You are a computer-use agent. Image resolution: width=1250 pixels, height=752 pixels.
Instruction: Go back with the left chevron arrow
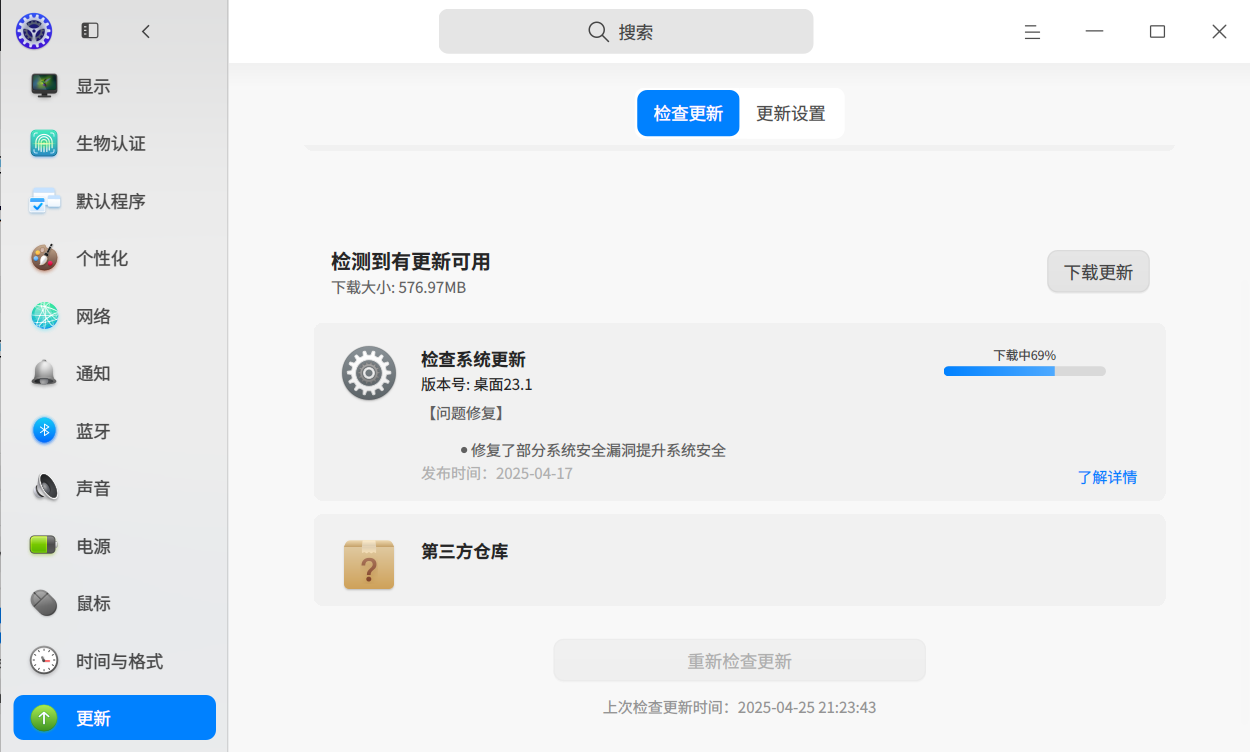[x=146, y=31]
